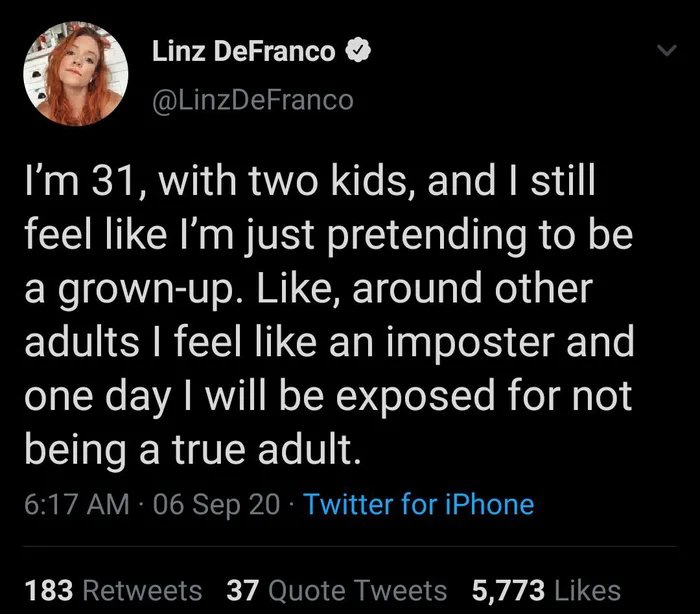
Task: Click the 37 quote tweet count number
Action: click(x=242, y=590)
